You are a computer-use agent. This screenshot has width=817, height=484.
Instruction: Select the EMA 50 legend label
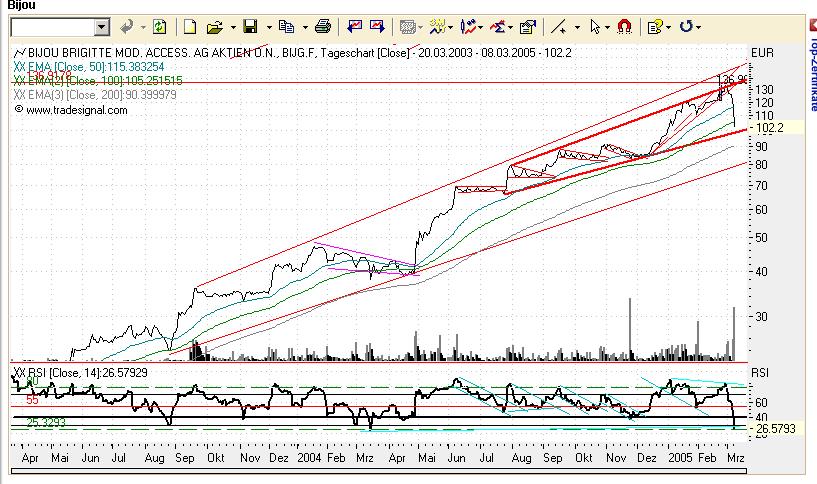(89, 67)
